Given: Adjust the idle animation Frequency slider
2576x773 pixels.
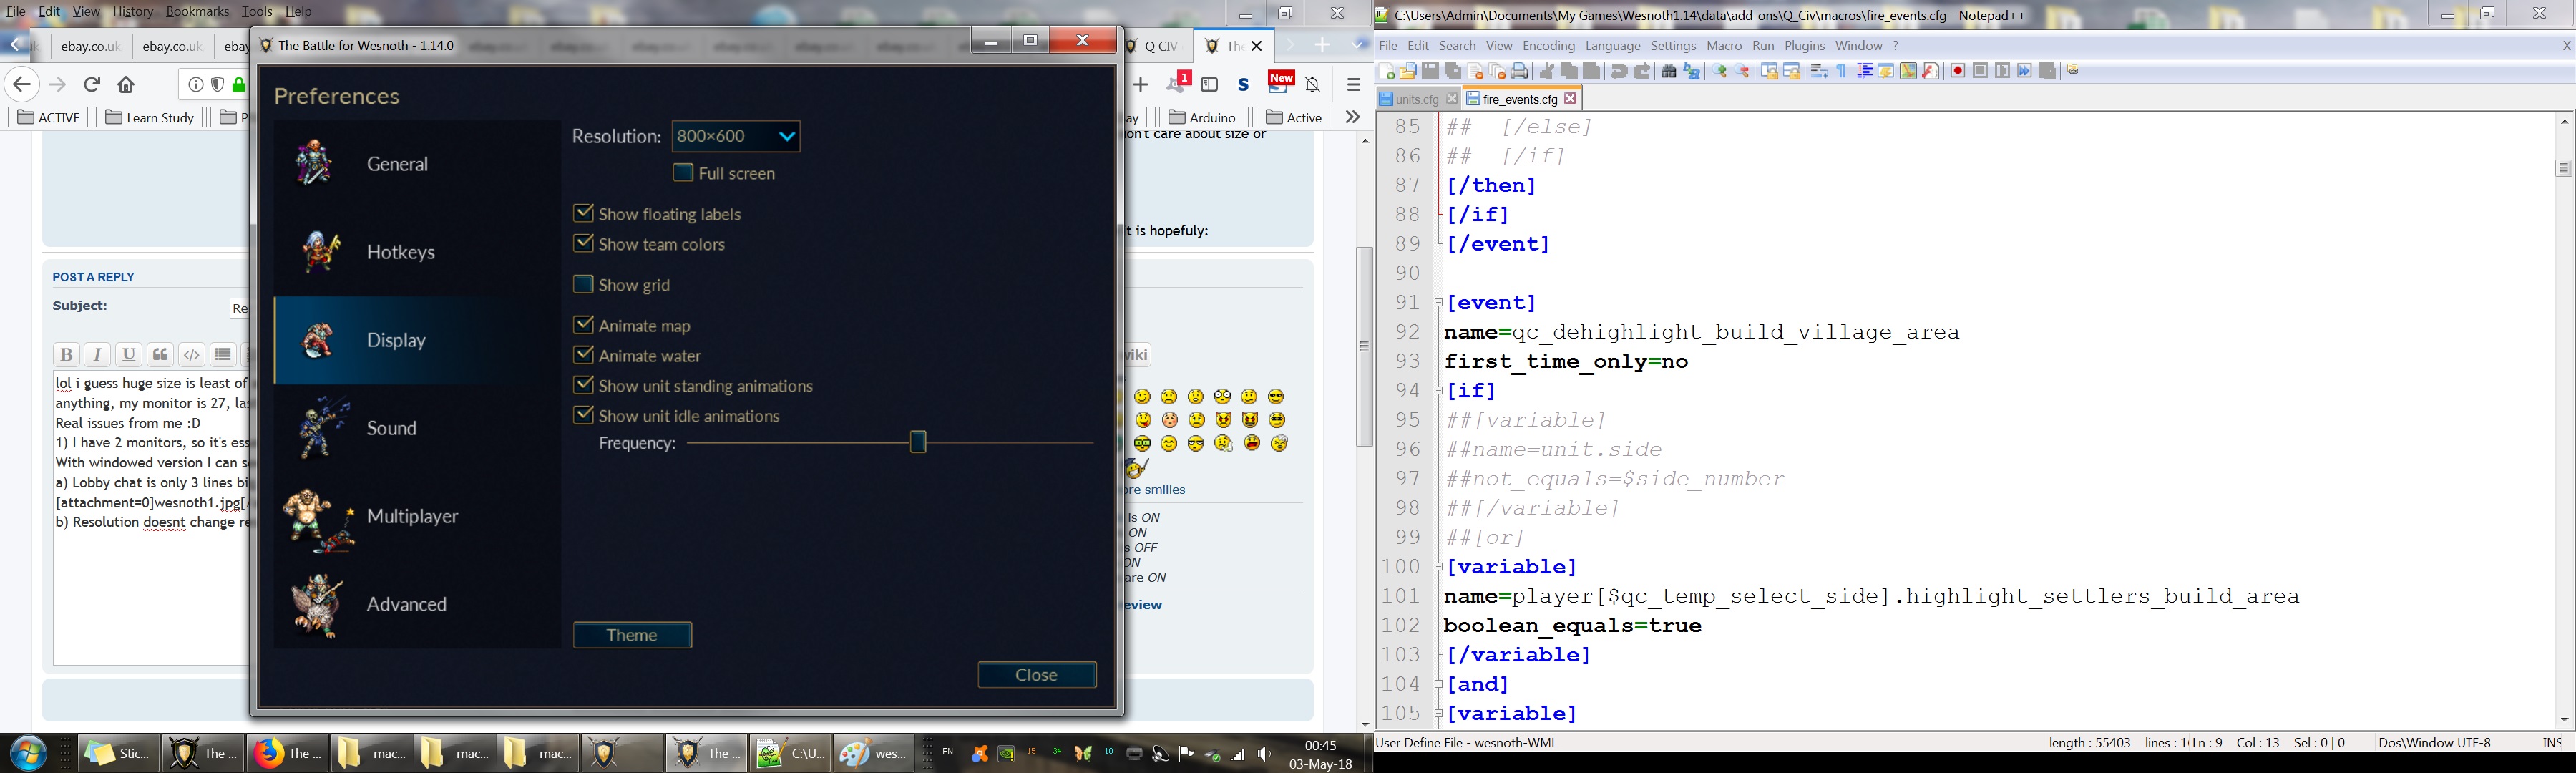Looking at the screenshot, I should (x=919, y=442).
